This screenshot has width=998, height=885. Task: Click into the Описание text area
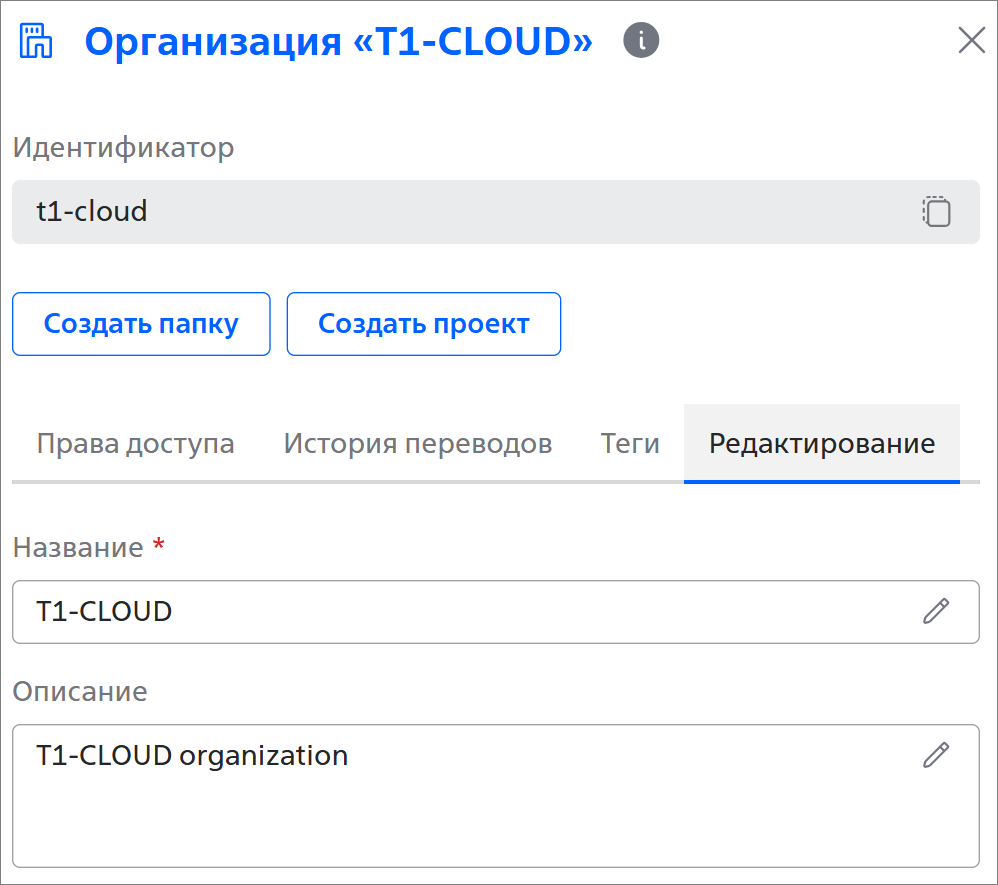point(496,796)
